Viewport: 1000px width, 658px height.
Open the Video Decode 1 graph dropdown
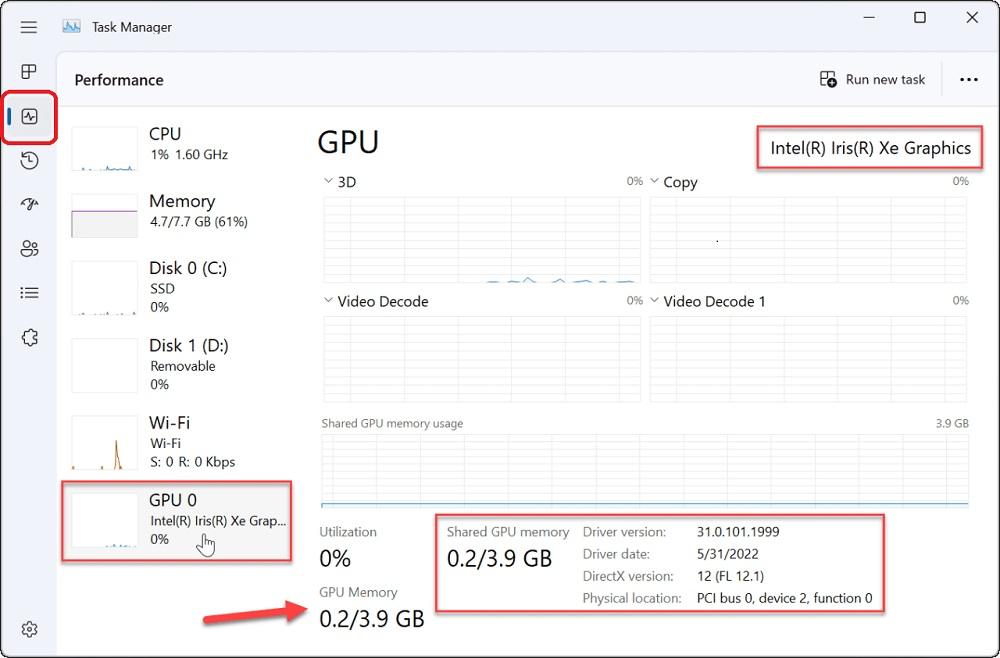pyautogui.click(x=656, y=301)
